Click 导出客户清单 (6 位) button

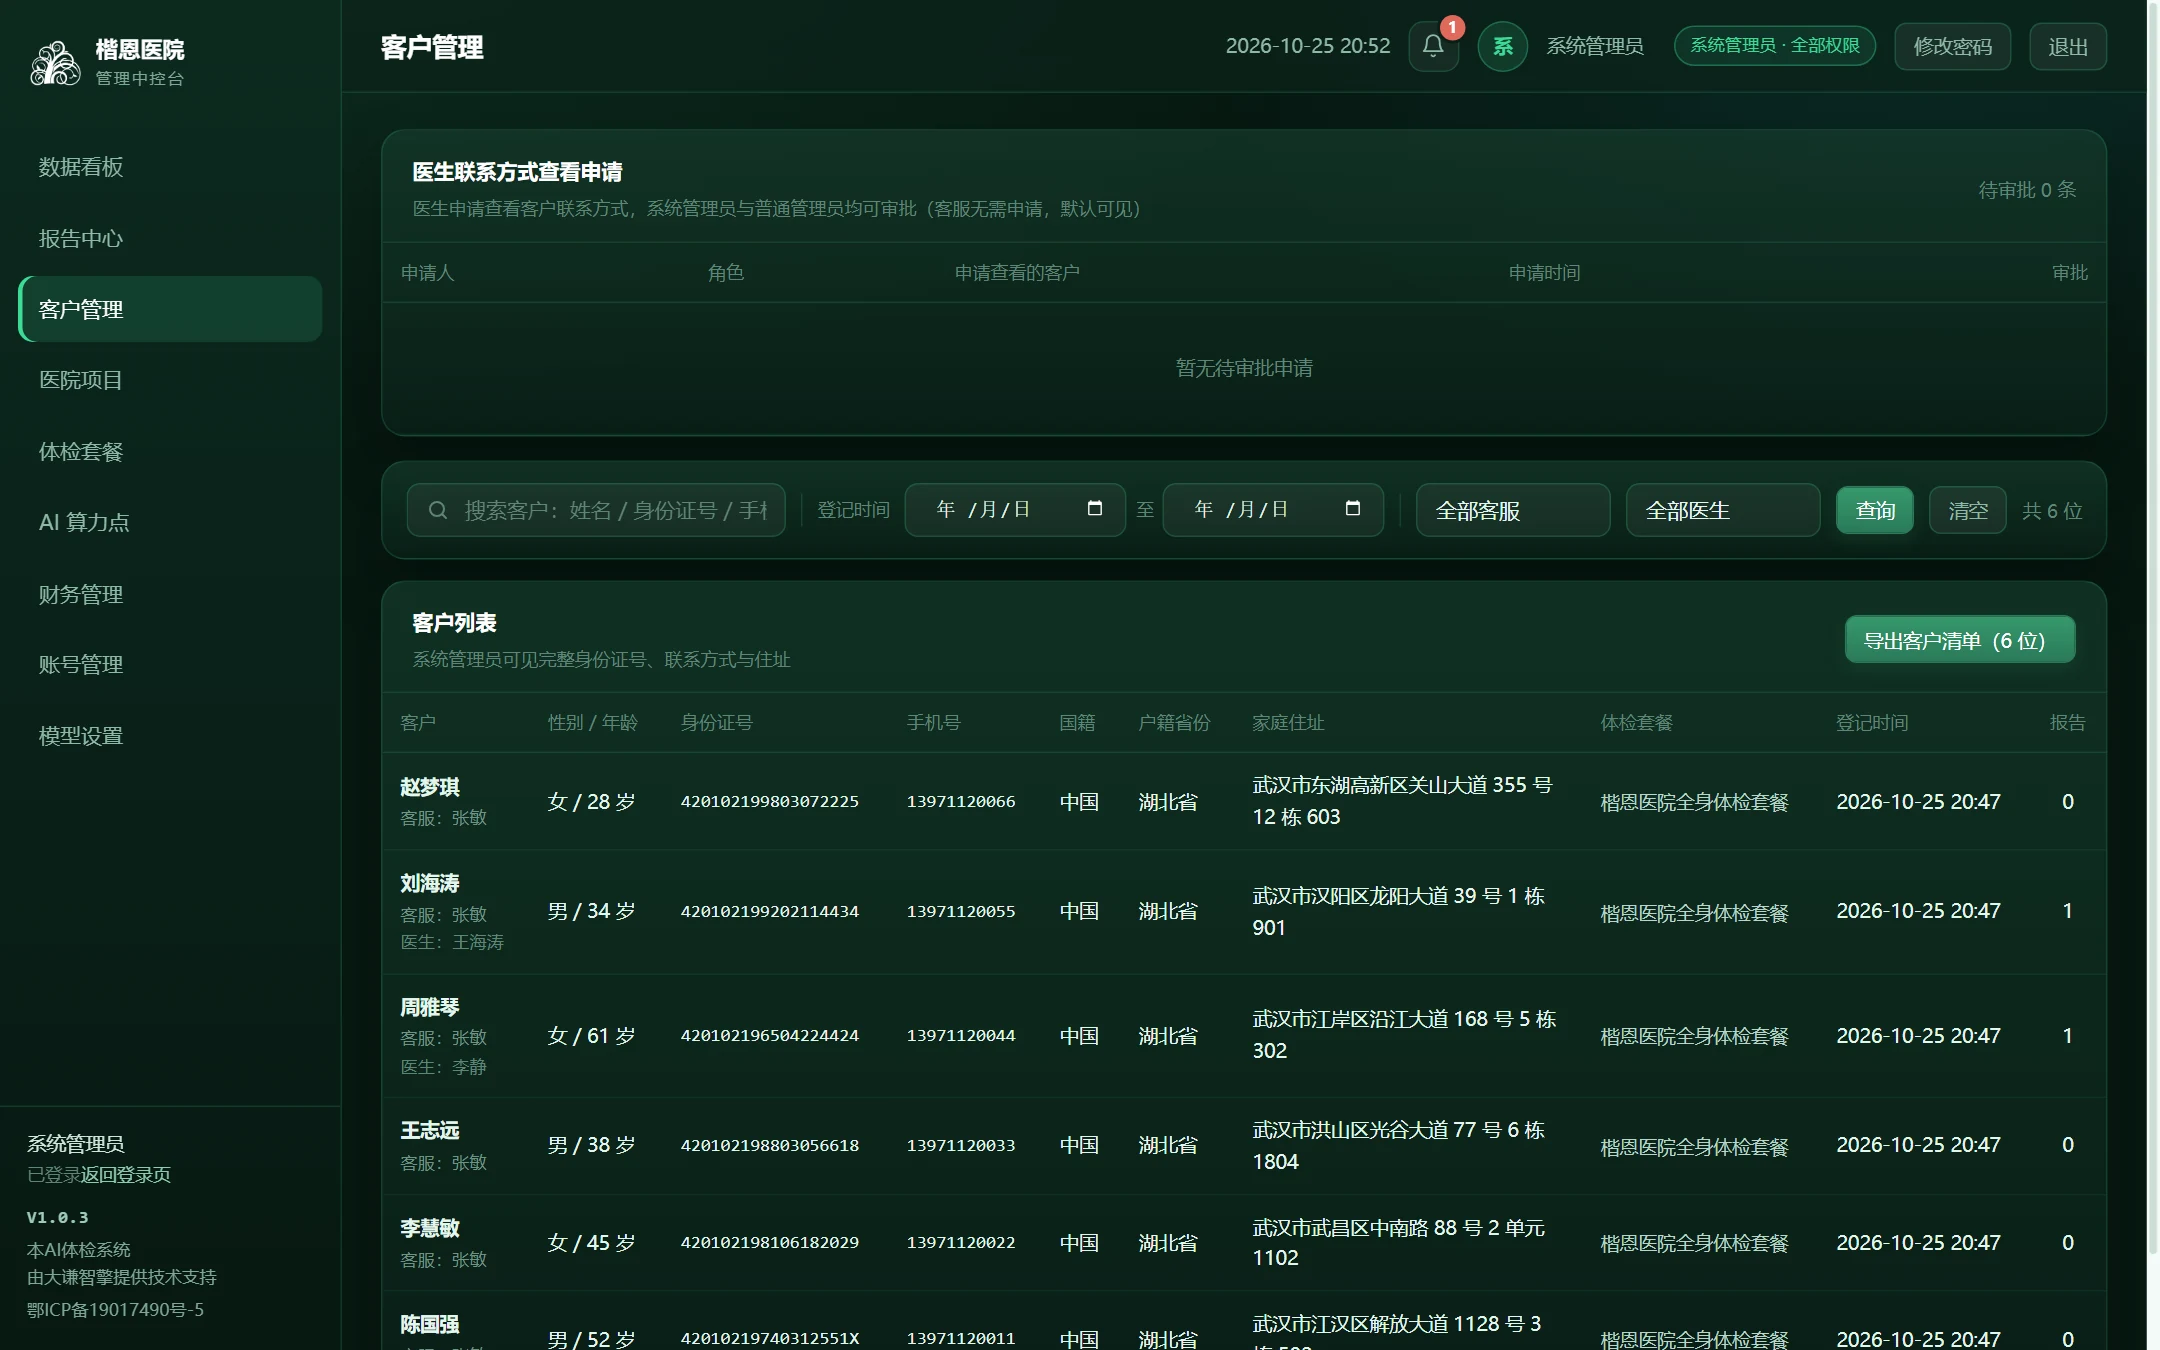point(1959,640)
